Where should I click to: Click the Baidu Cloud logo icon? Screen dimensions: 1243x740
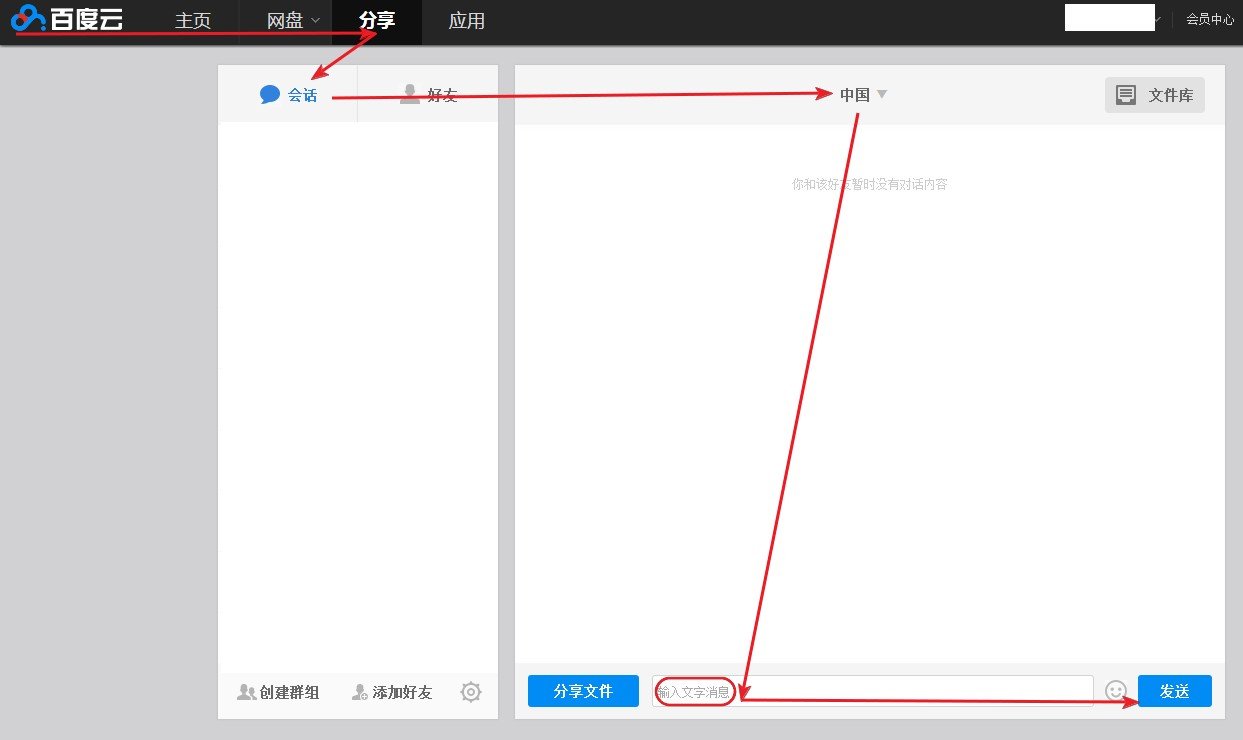tap(28, 18)
